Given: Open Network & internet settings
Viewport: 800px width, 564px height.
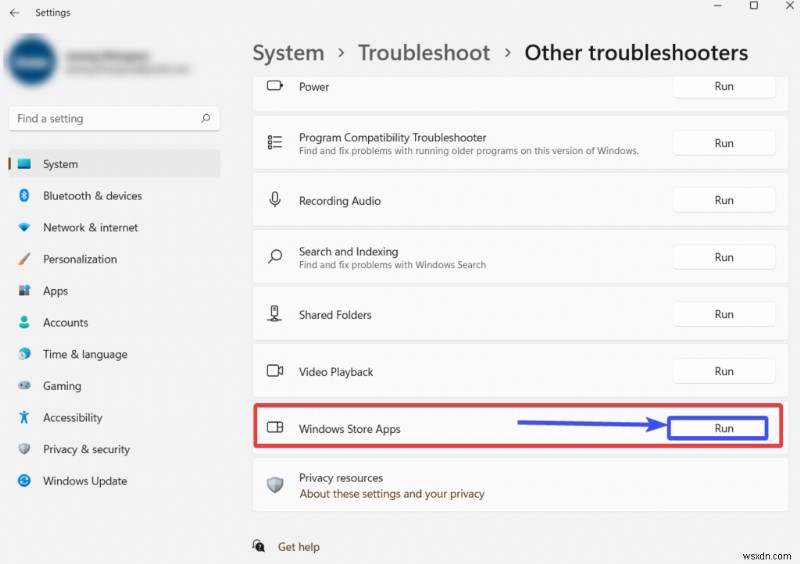Looking at the screenshot, I should [x=115, y=227].
